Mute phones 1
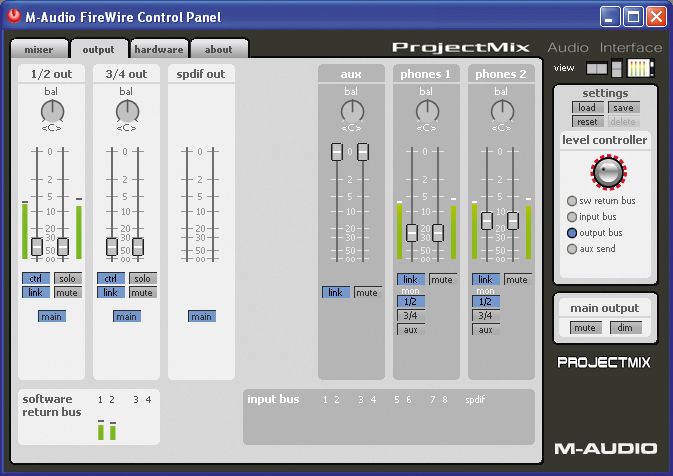The height and width of the screenshot is (476, 673). pos(443,279)
